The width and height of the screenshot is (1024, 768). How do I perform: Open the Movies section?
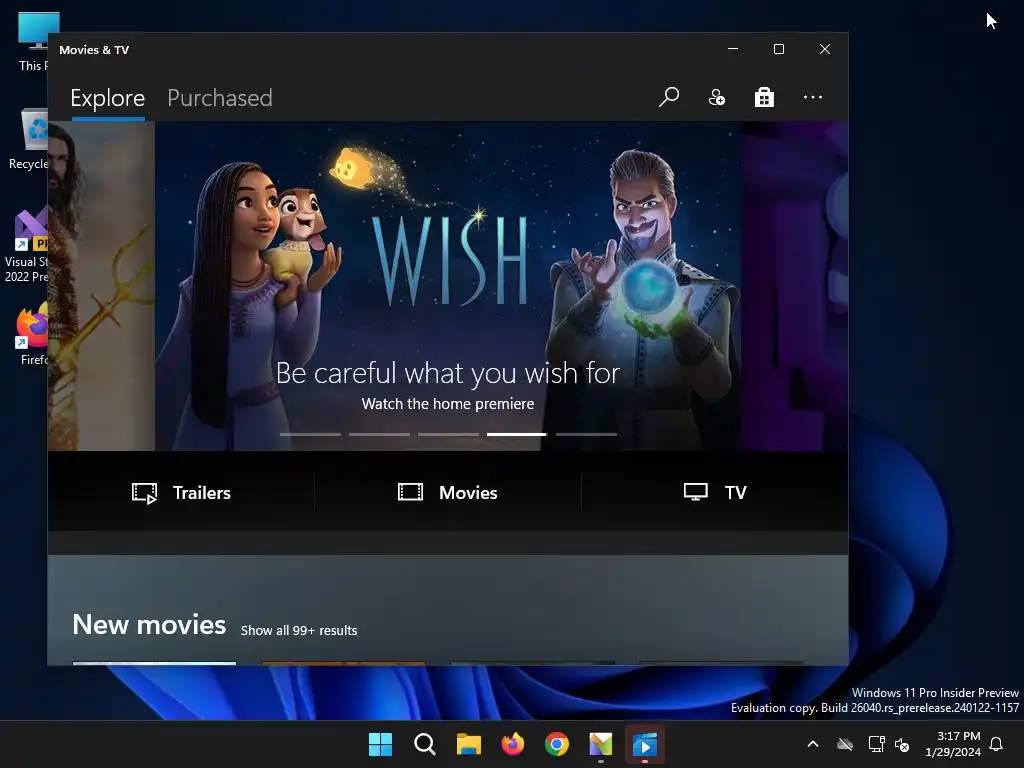(447, 492)
